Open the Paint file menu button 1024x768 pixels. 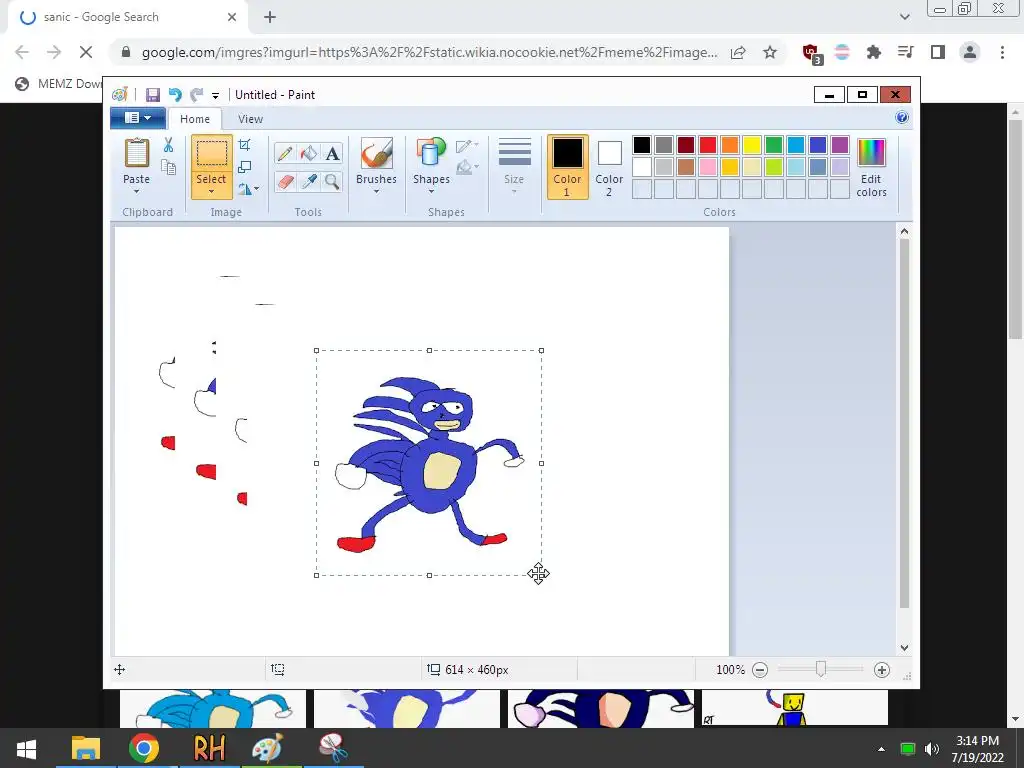(138, 118)
